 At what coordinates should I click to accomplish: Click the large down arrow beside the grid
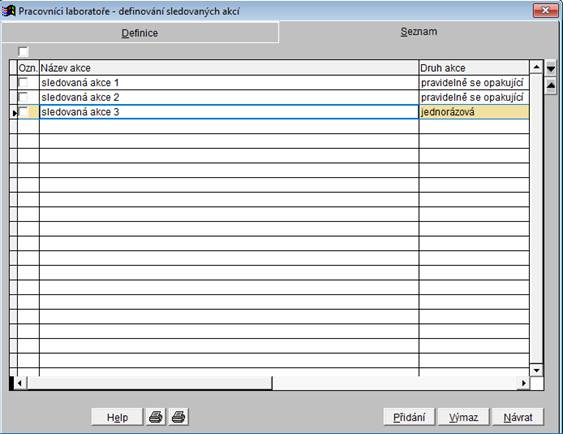[x=550, y=68]
